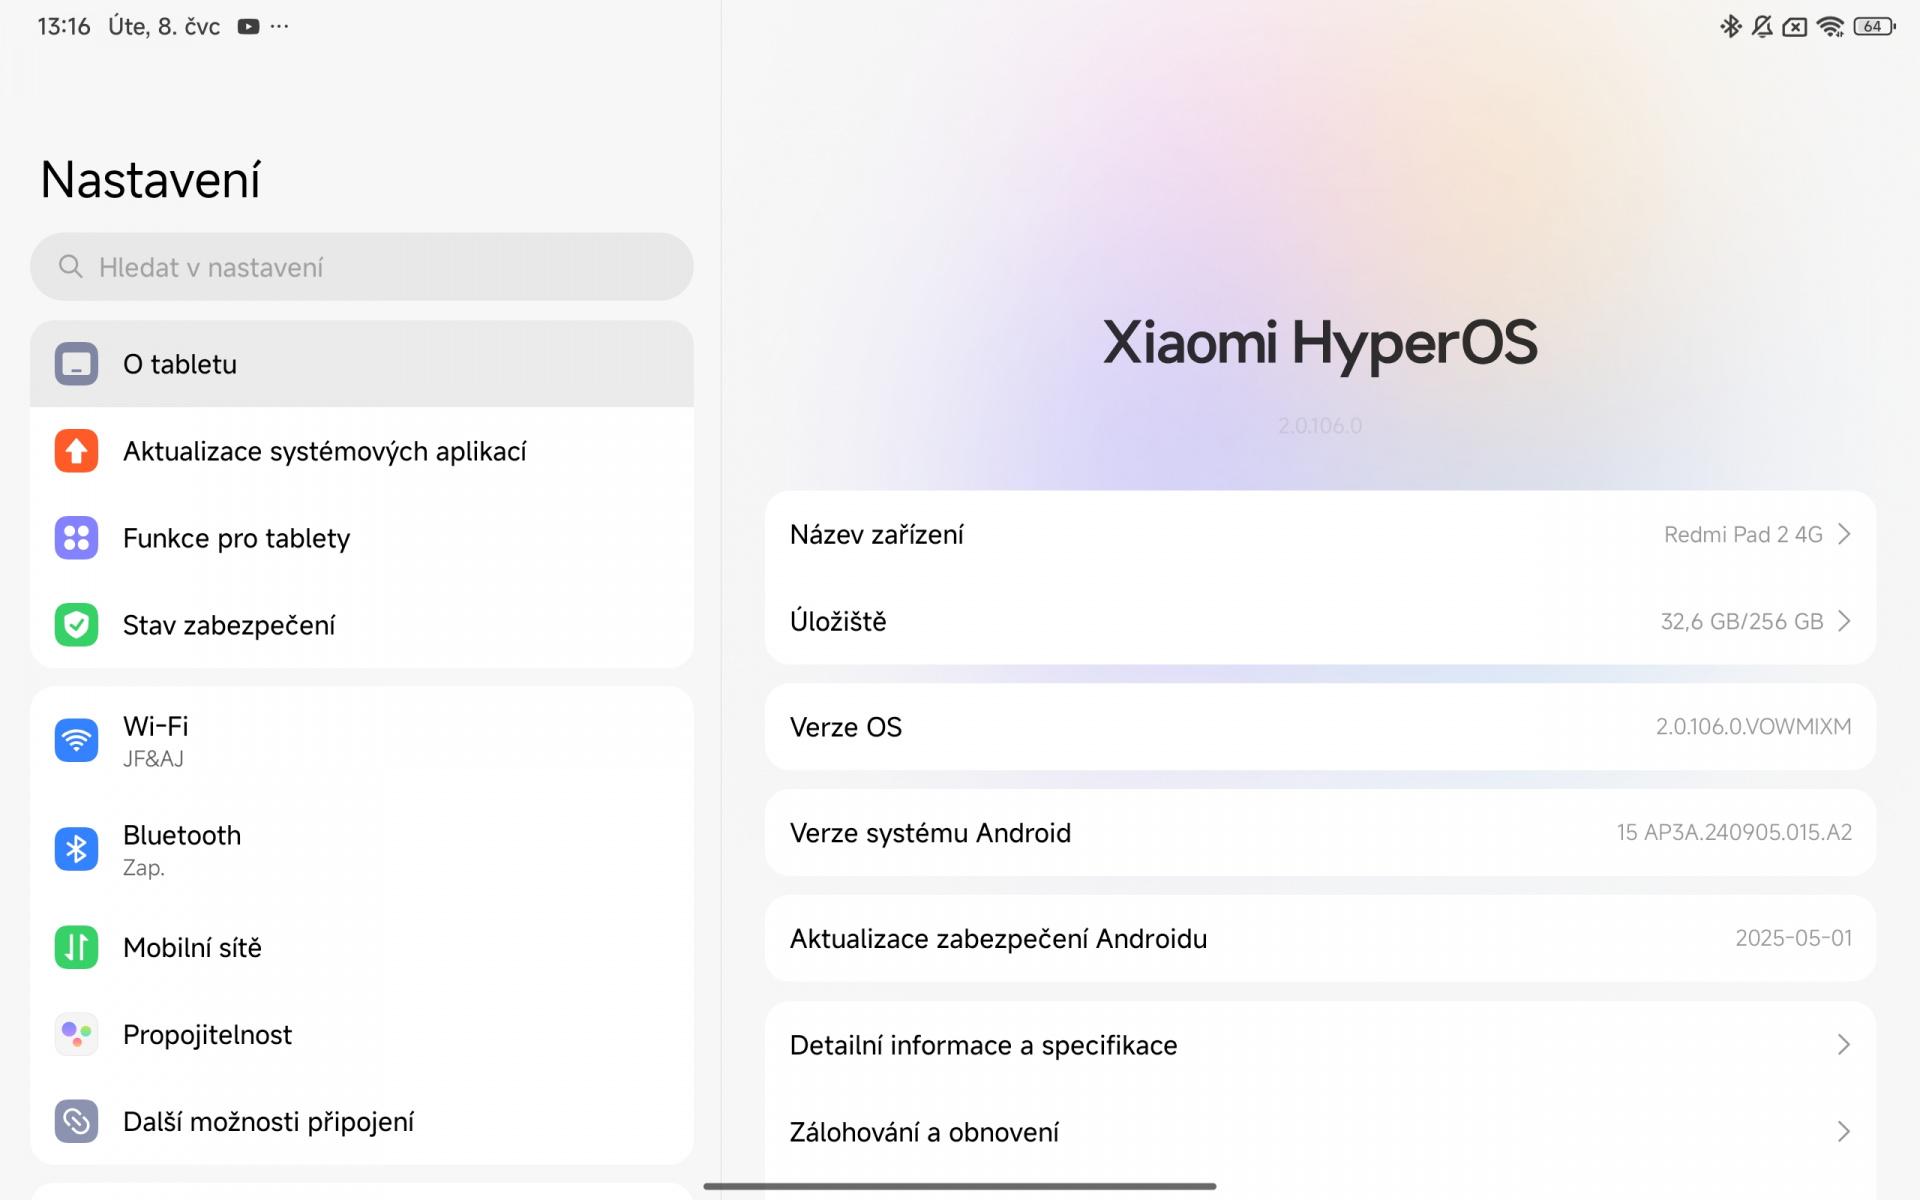Open Další možnosti připojení settings
Screen dimensions: 1920x1200
pos(362,1121)
